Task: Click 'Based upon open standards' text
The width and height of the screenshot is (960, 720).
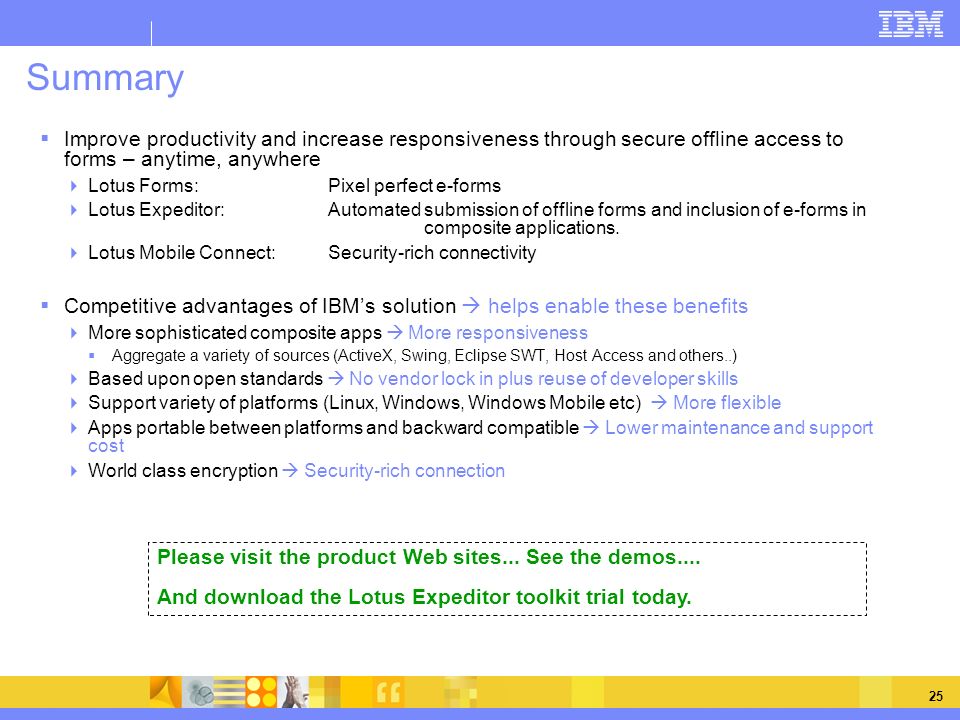Action: click(x=206, y=379)
